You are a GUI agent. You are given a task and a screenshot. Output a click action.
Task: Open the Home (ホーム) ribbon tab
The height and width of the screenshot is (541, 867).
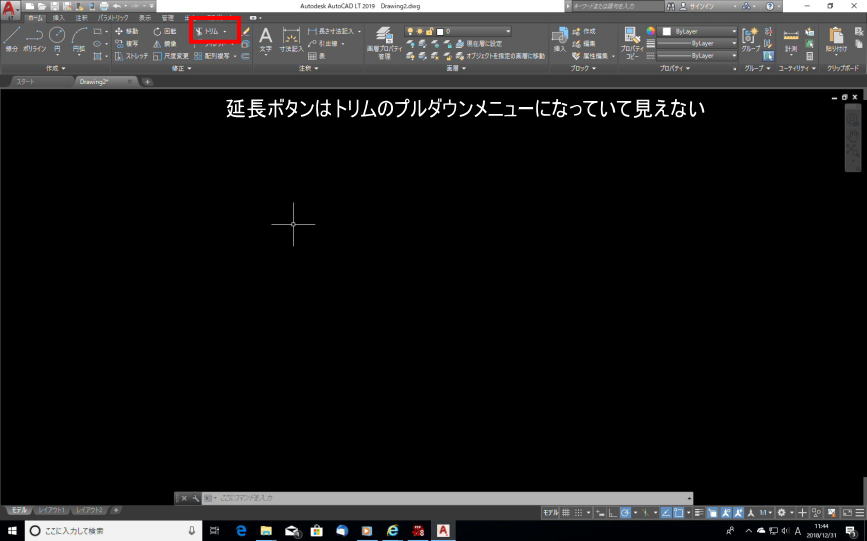[35, 18]
